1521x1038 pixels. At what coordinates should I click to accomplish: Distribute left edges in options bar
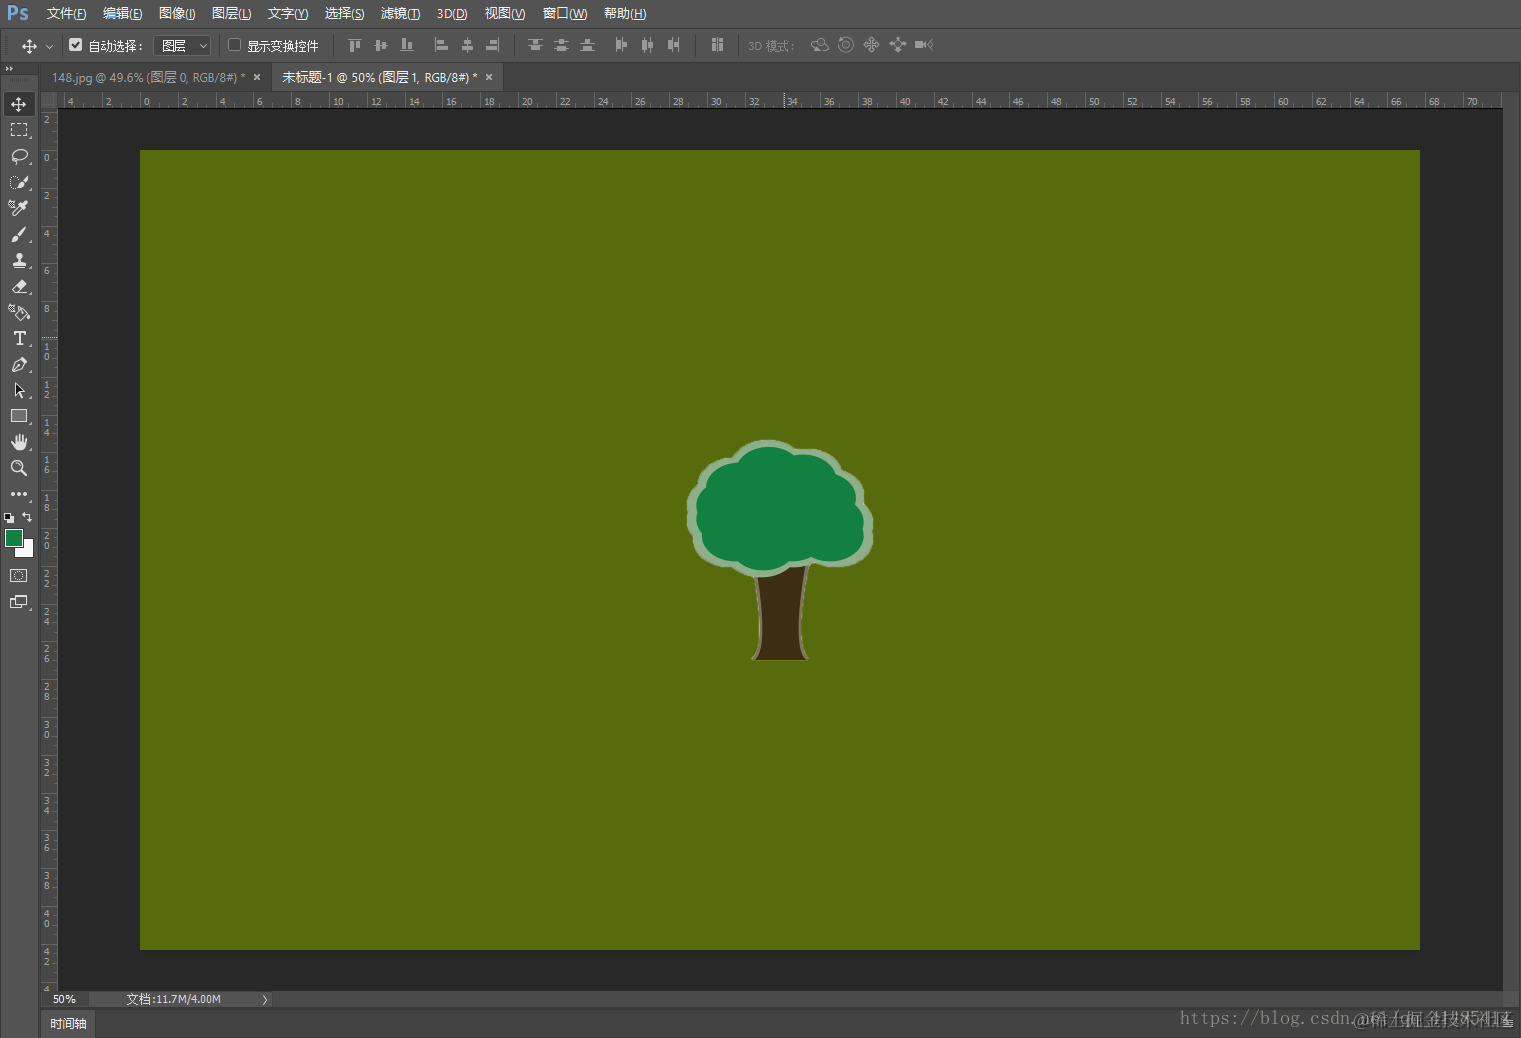click(621, 45)
